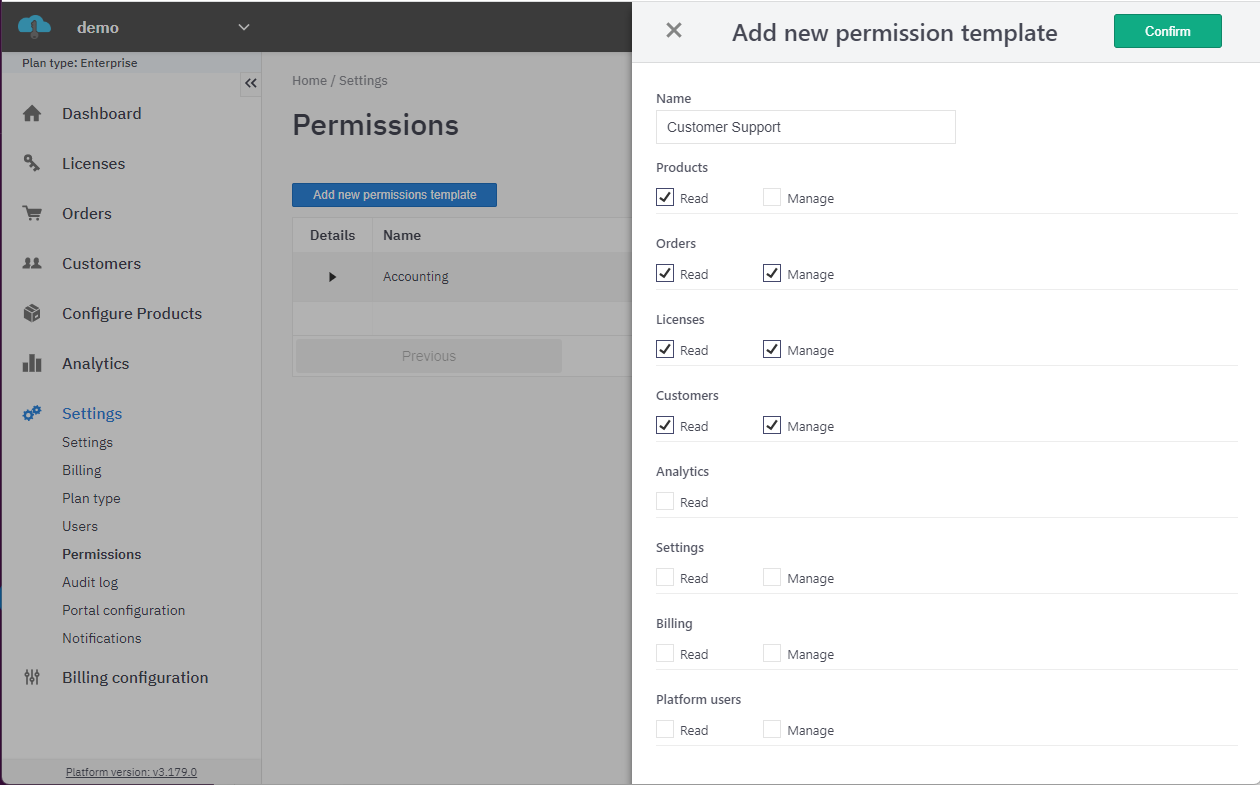Check the Analytics Read checkbox

click(x=665, y=501)
